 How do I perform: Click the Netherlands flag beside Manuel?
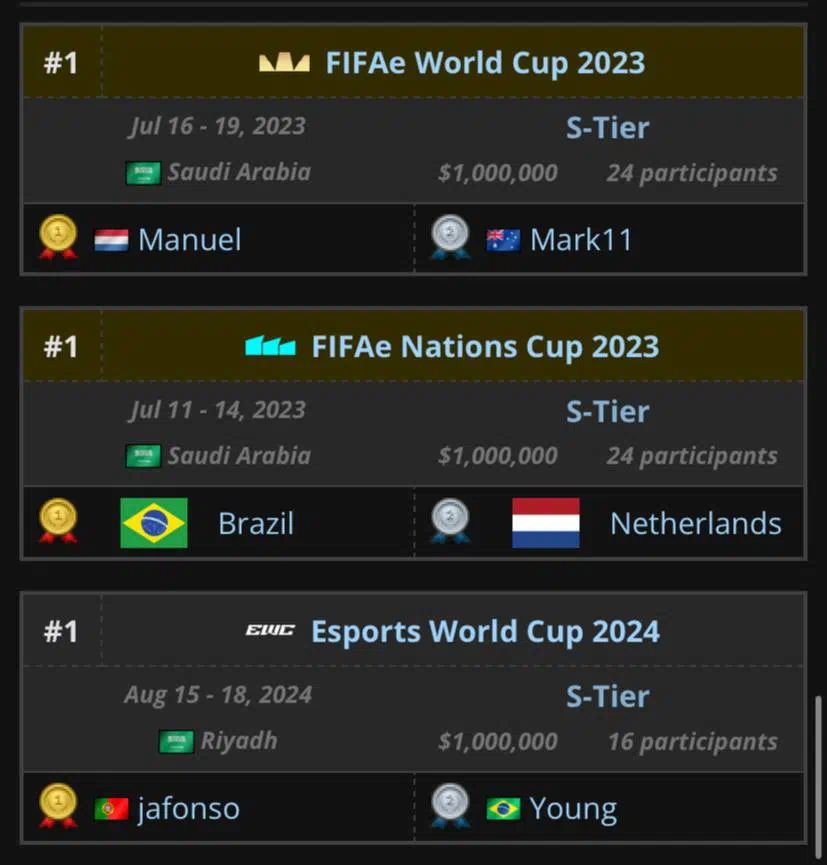pos(111,241)
